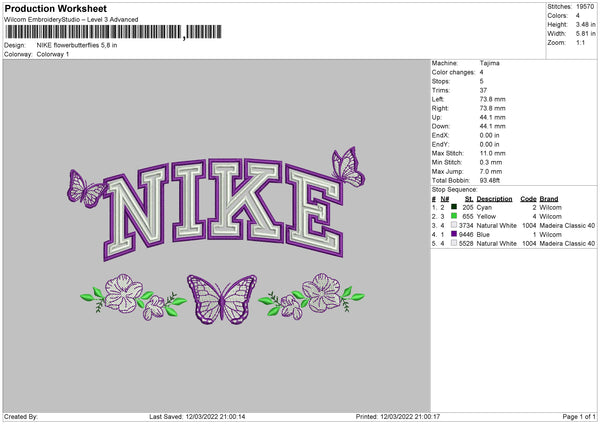Click the dark green Cyan thread swatch
This screenshot has width=600, height=424.
coord(454,207)
